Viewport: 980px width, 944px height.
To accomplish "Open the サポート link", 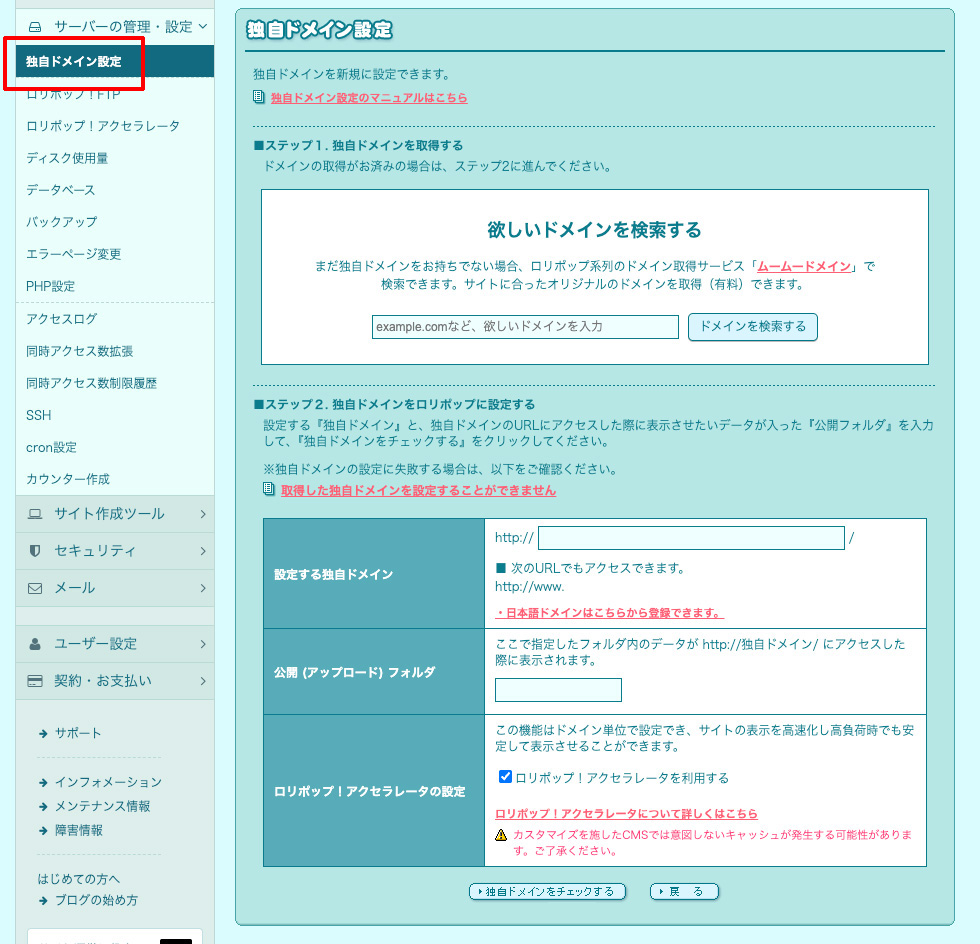I will pos(78,733).
